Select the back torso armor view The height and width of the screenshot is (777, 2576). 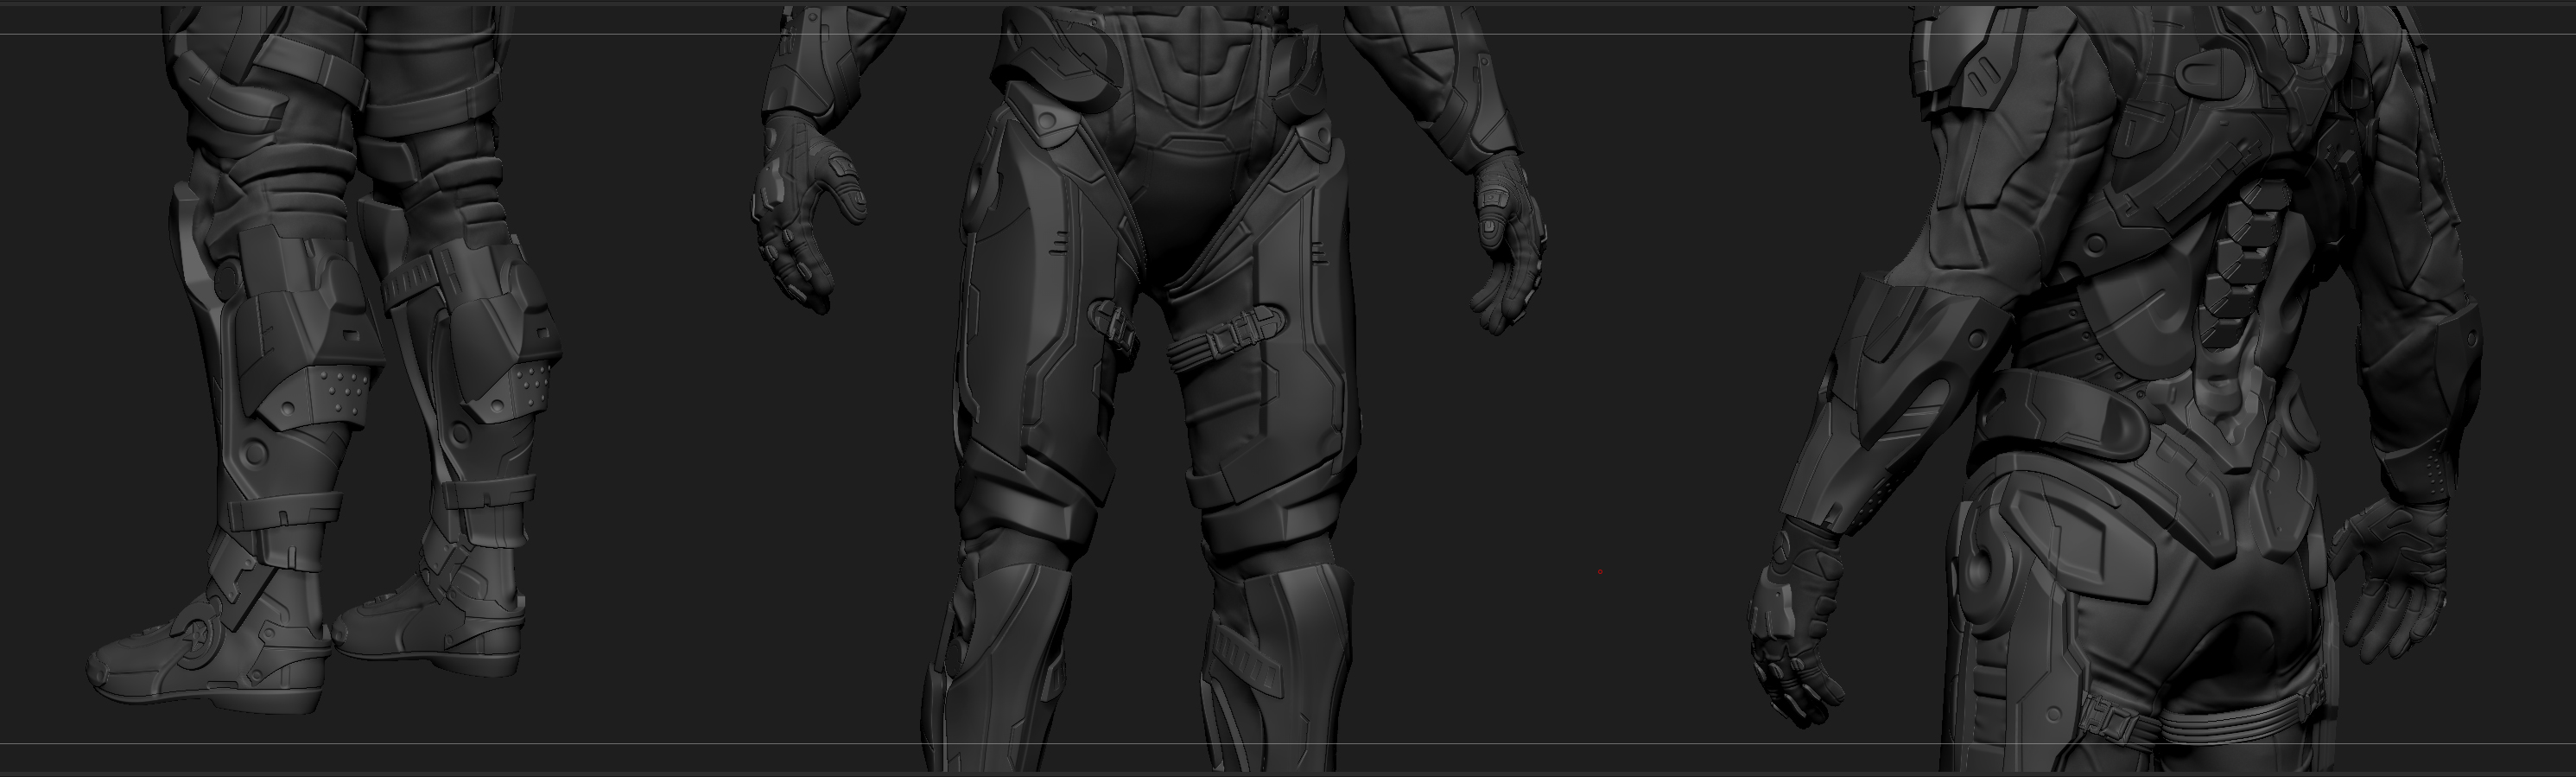click(x=2115, y=388)
